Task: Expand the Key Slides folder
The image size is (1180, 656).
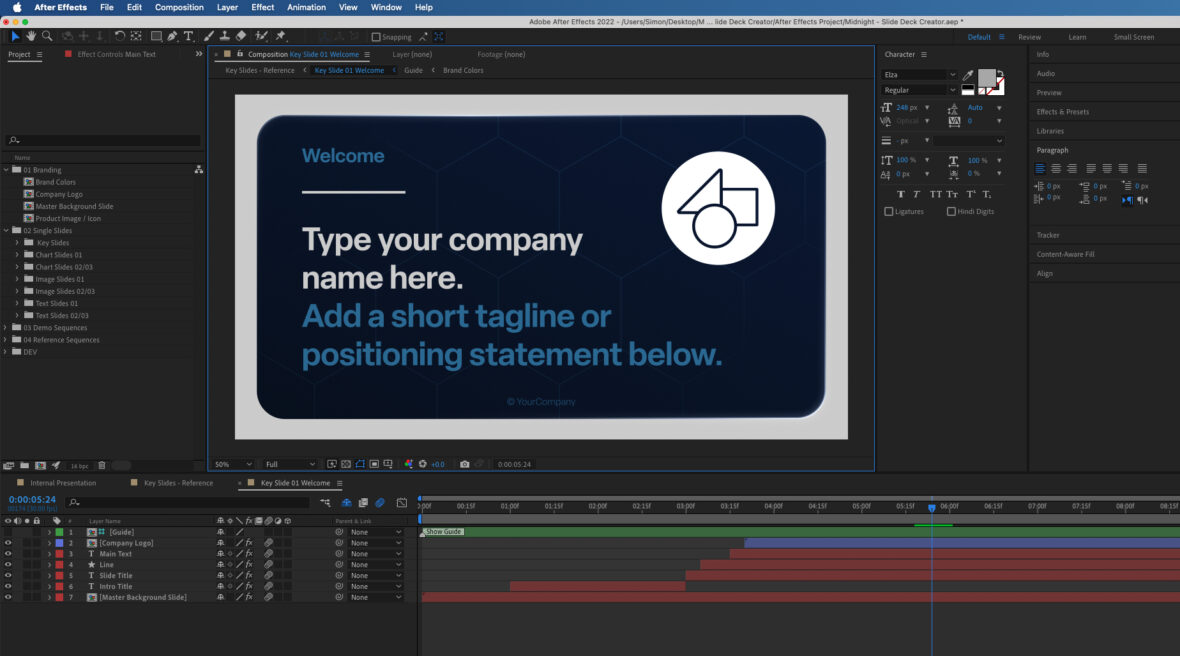Action: (x=17, y=243)
